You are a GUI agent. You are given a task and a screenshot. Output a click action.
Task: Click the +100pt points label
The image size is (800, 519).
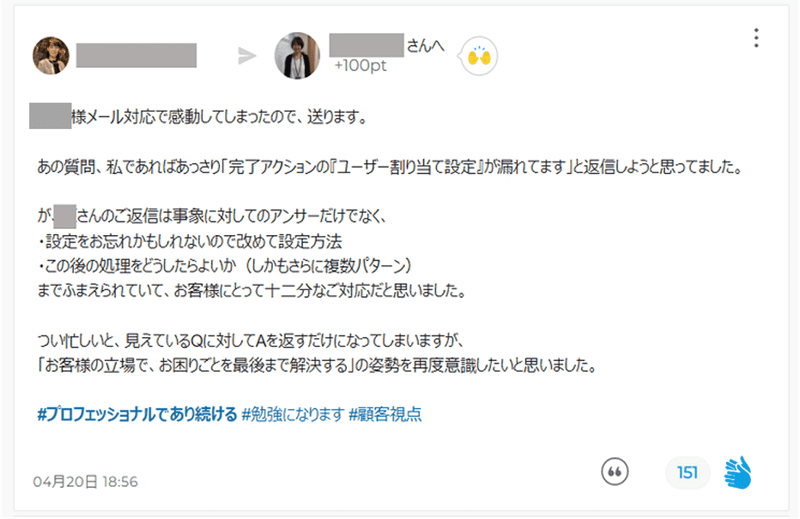coord(360,66)
